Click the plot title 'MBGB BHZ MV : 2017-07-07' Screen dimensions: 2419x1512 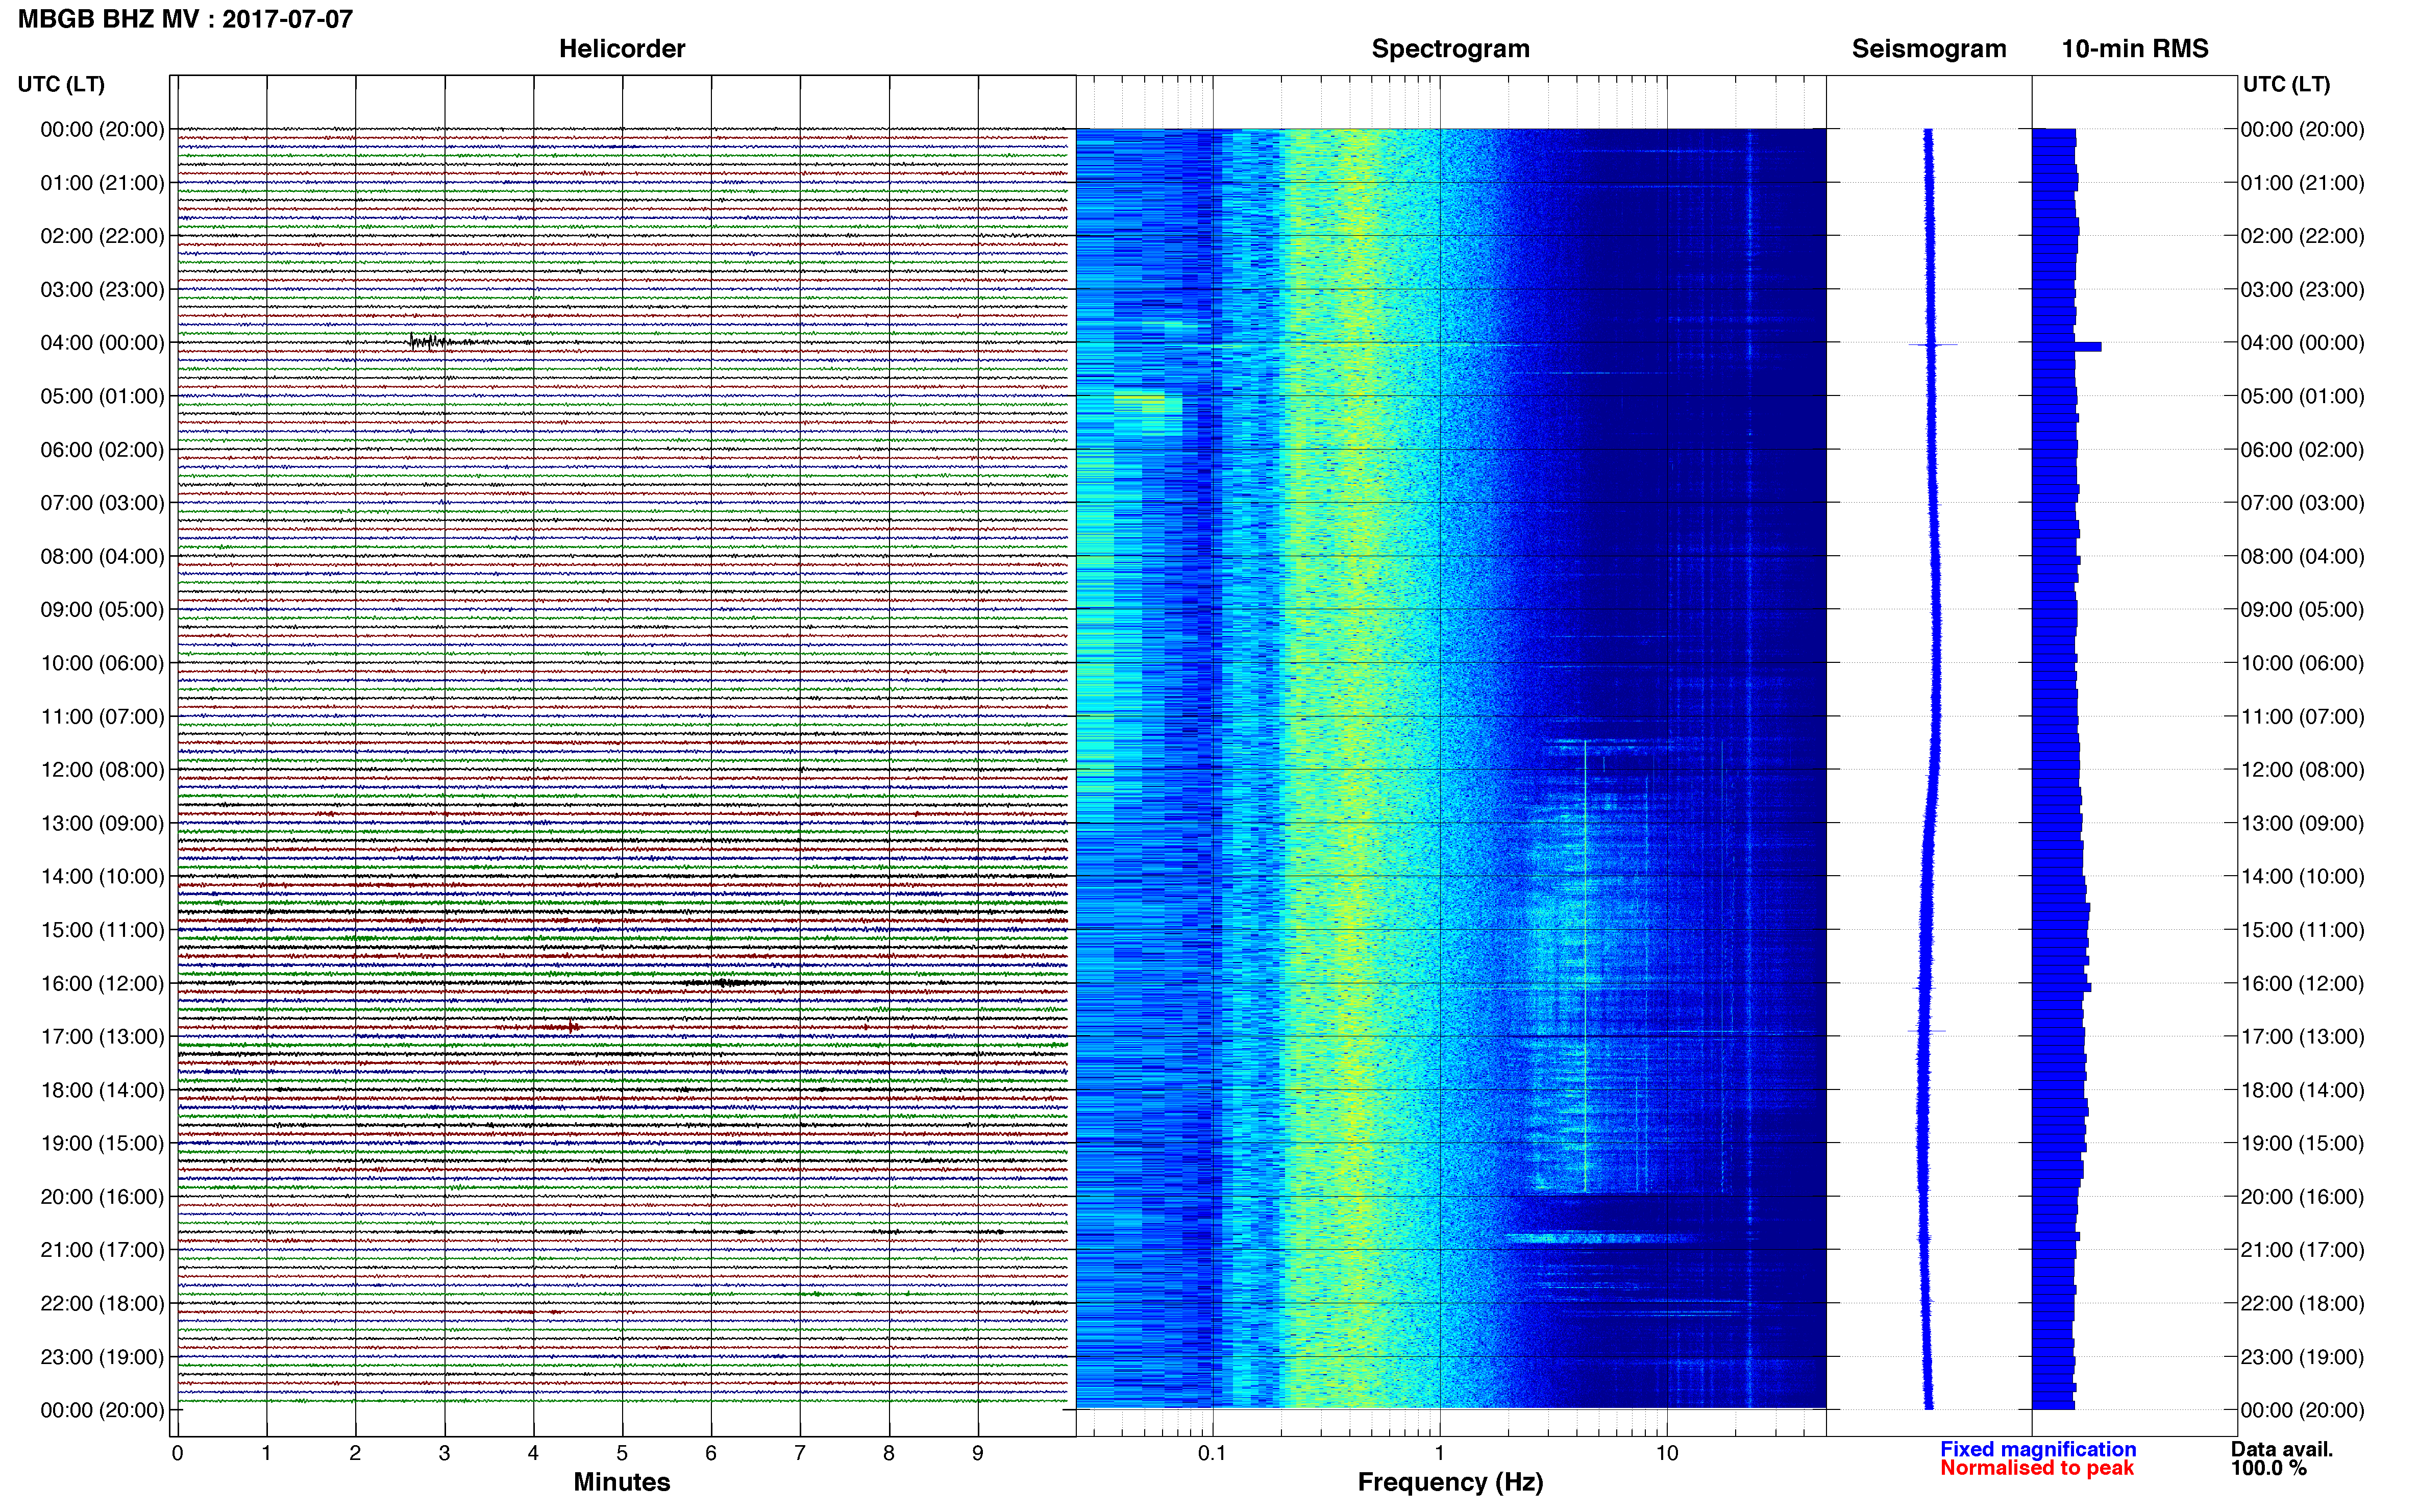[185, 19]
